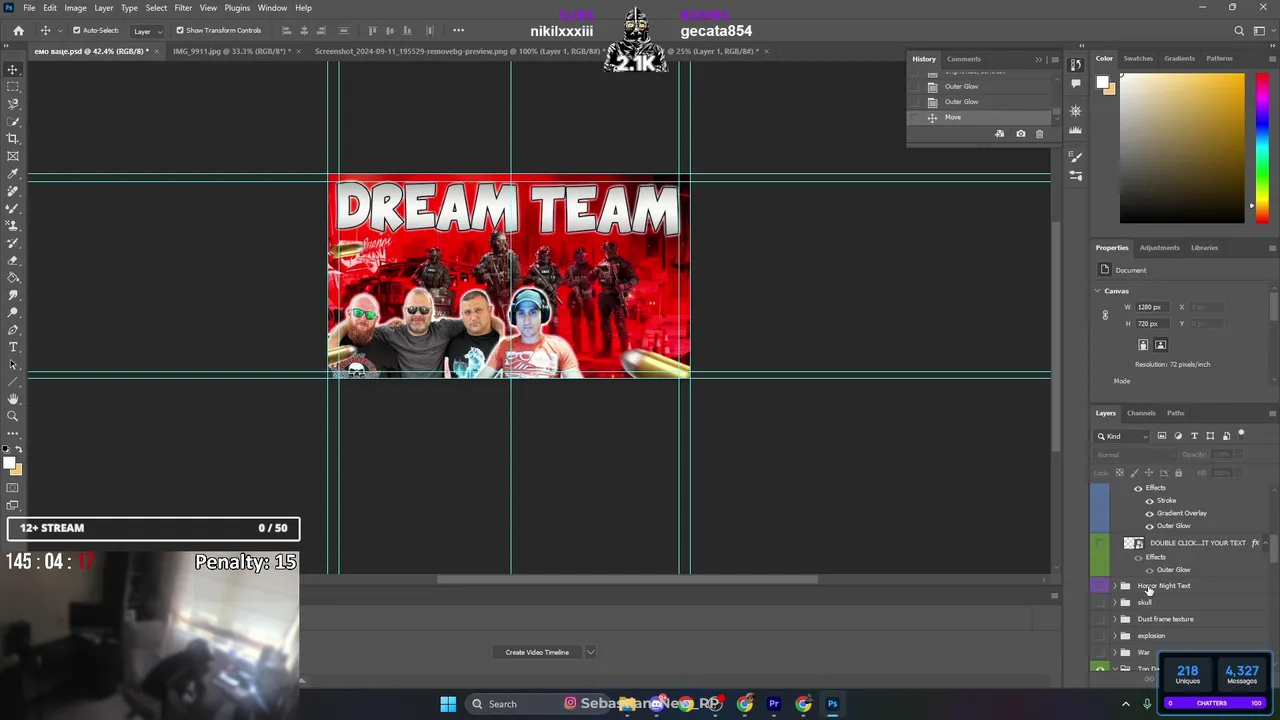
Task: Switch to the Comments tab
Action: coord(964,59)
